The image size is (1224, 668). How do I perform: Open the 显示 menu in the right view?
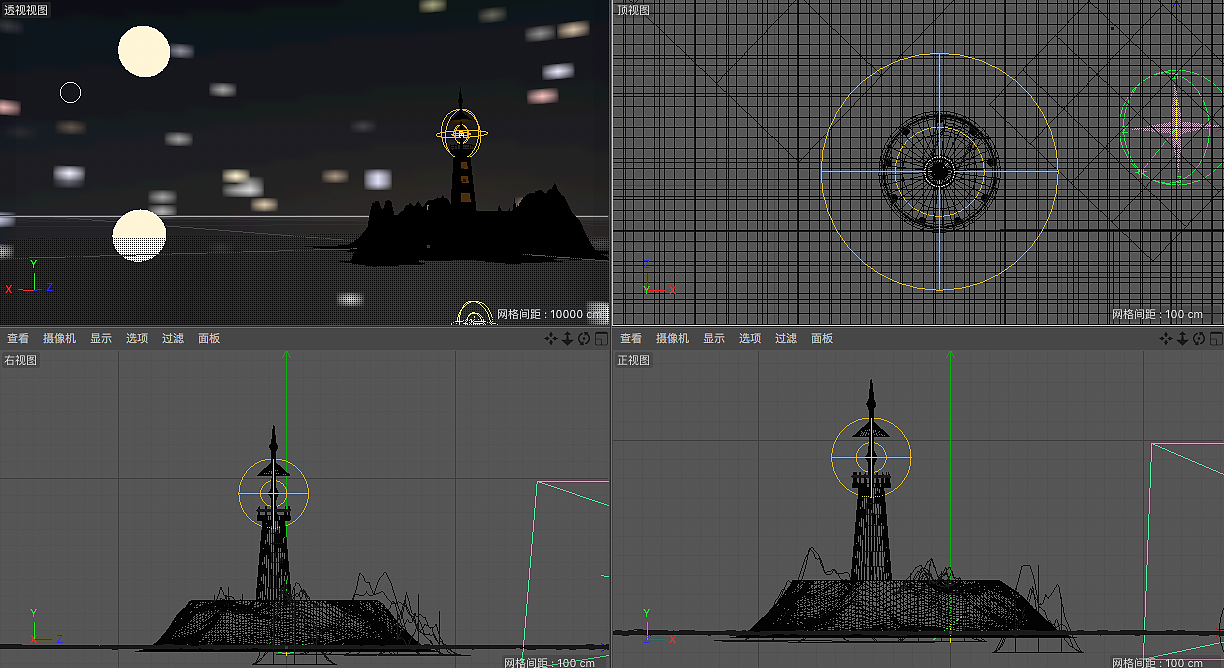tap(101, 338)
